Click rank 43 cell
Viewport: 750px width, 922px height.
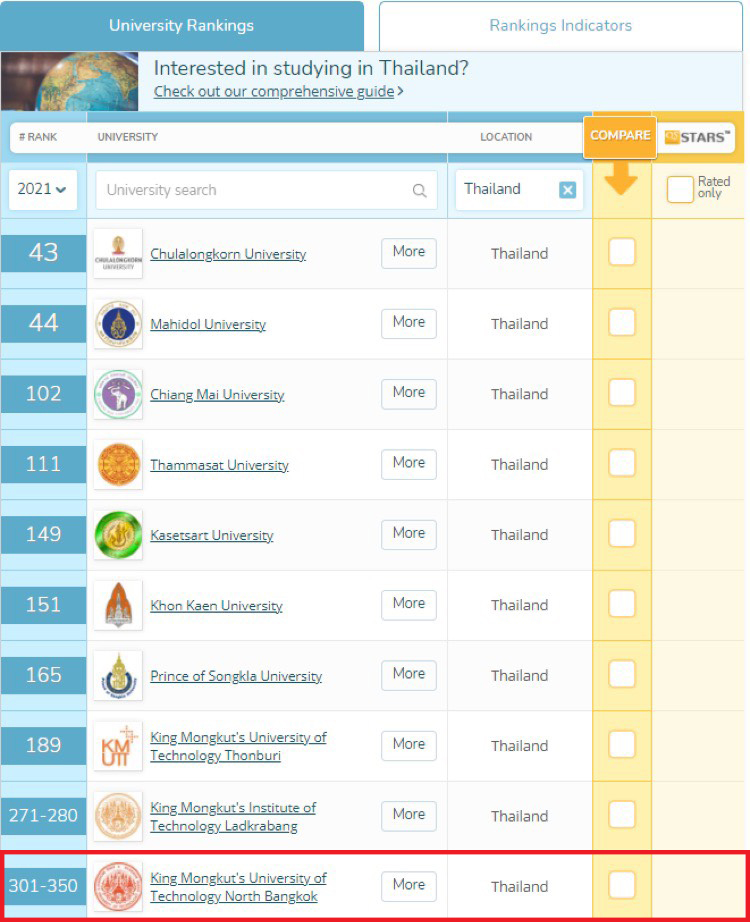click(44, 253)
